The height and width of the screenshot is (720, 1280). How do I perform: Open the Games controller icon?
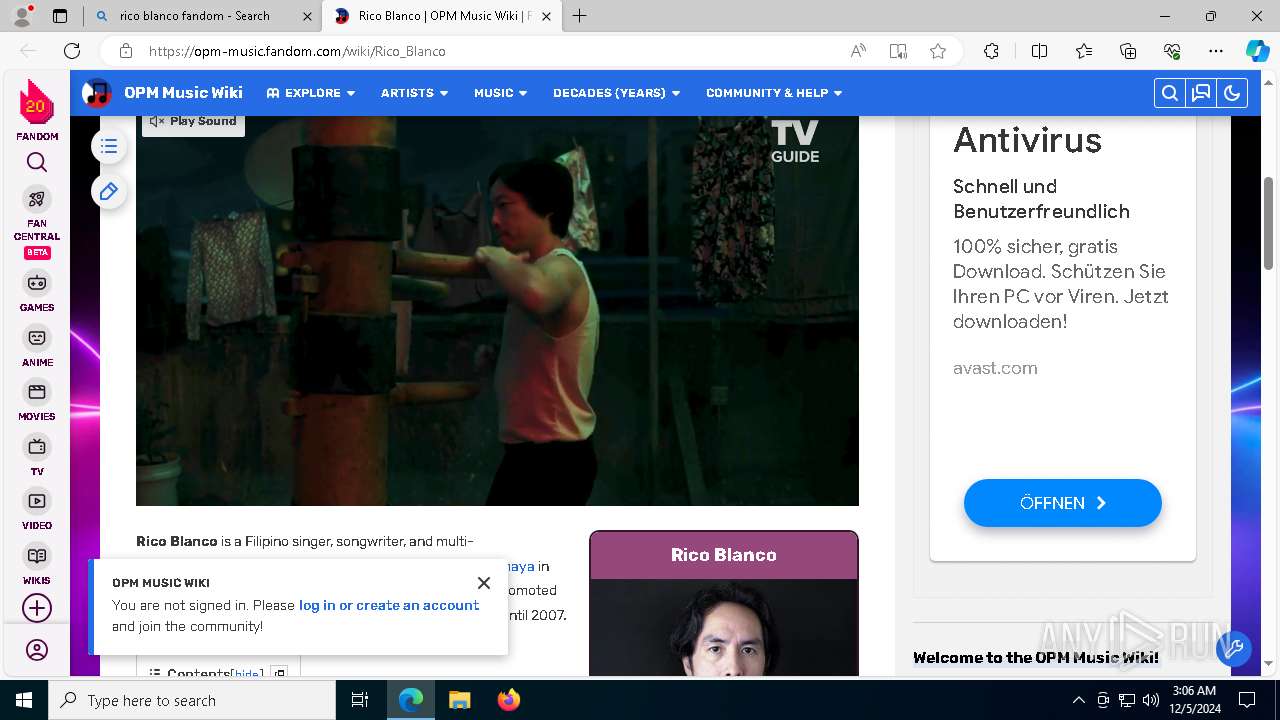[x=37, y=282]
